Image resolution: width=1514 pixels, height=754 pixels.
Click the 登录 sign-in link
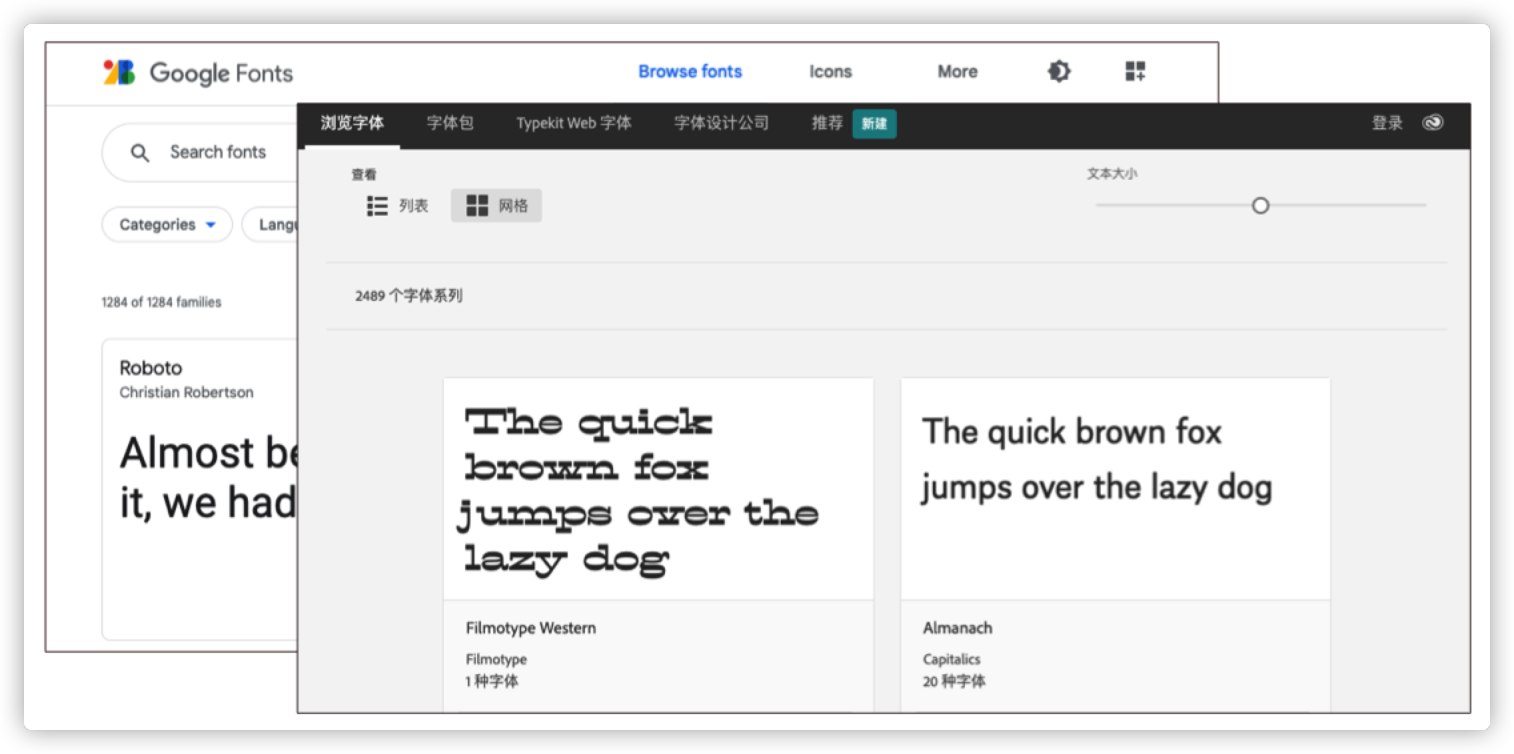(1387, 123)
